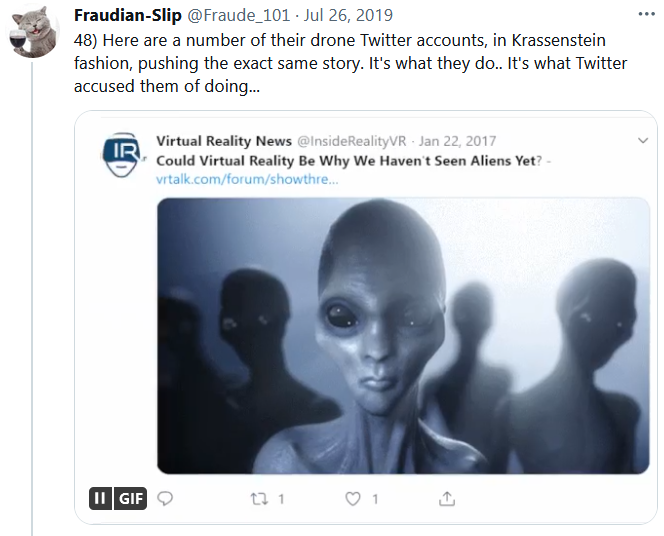
Task: Reply using the speech bubble icon
Action: click(x=165, y=498)
